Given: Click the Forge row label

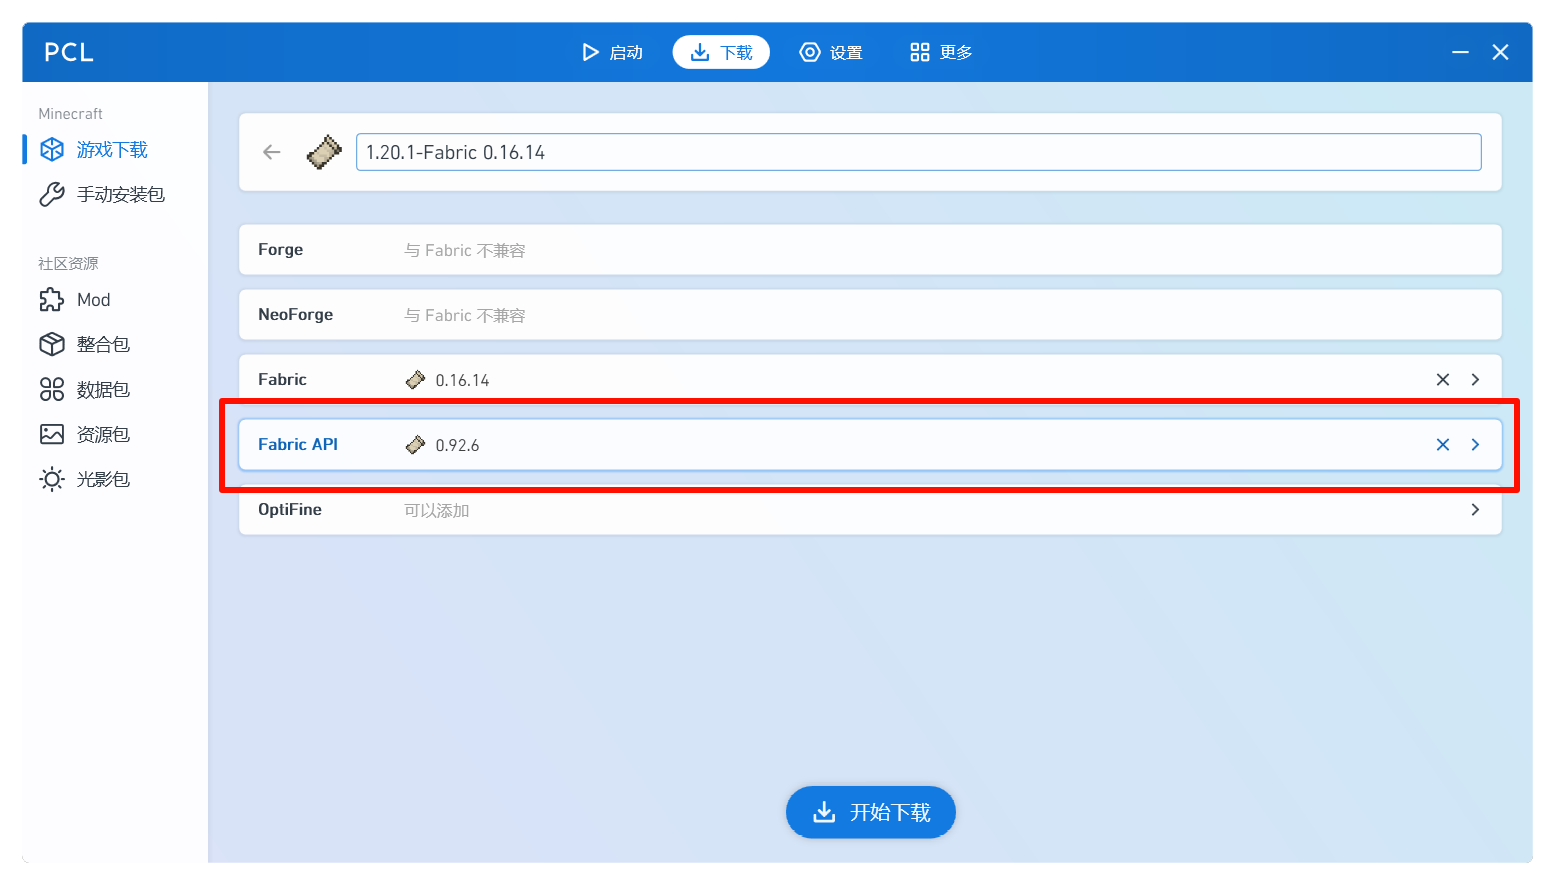Looking at the screenshot, I should (280, 250).
